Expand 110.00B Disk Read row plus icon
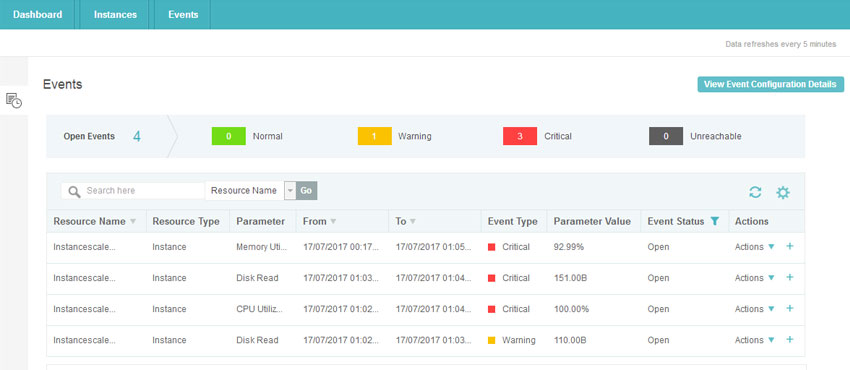The height and width of the screenshot is (370, 850). (x=790, y=340)
